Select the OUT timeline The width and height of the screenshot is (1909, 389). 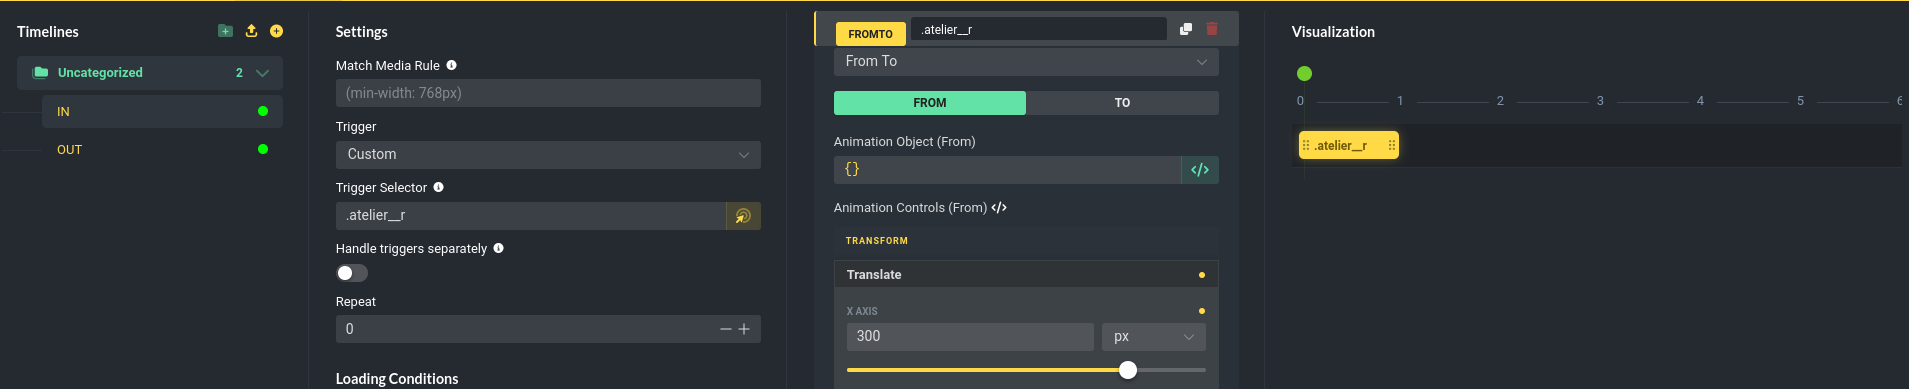69,150
